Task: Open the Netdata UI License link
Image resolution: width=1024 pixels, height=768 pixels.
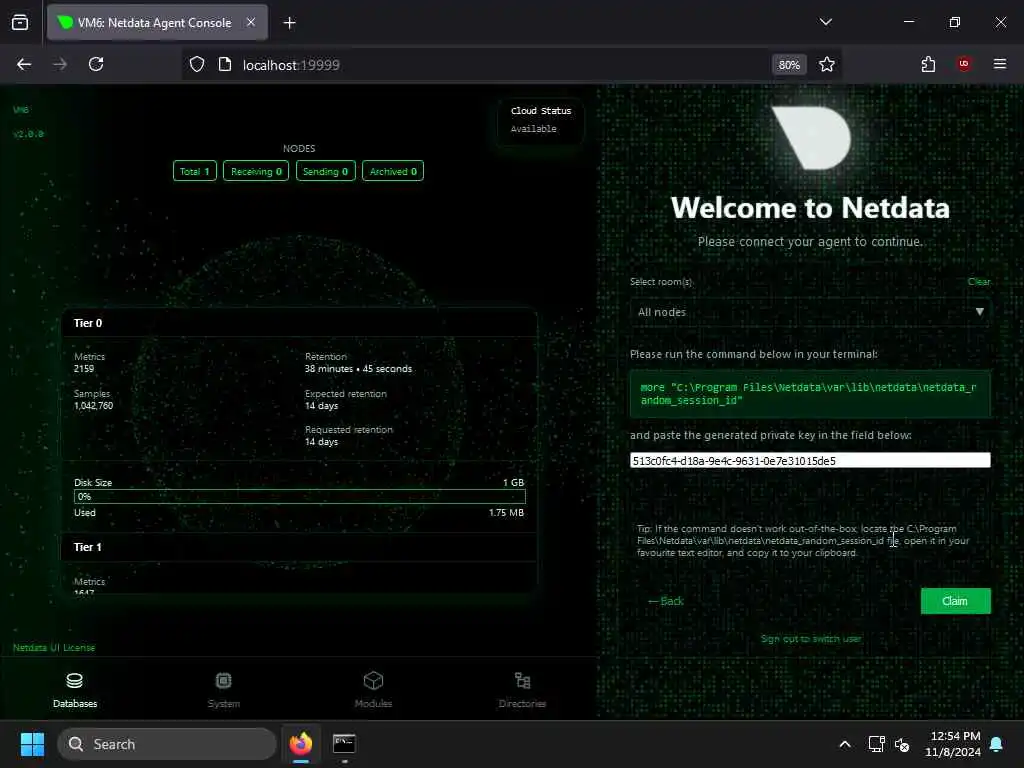Action: coord(54,648)
